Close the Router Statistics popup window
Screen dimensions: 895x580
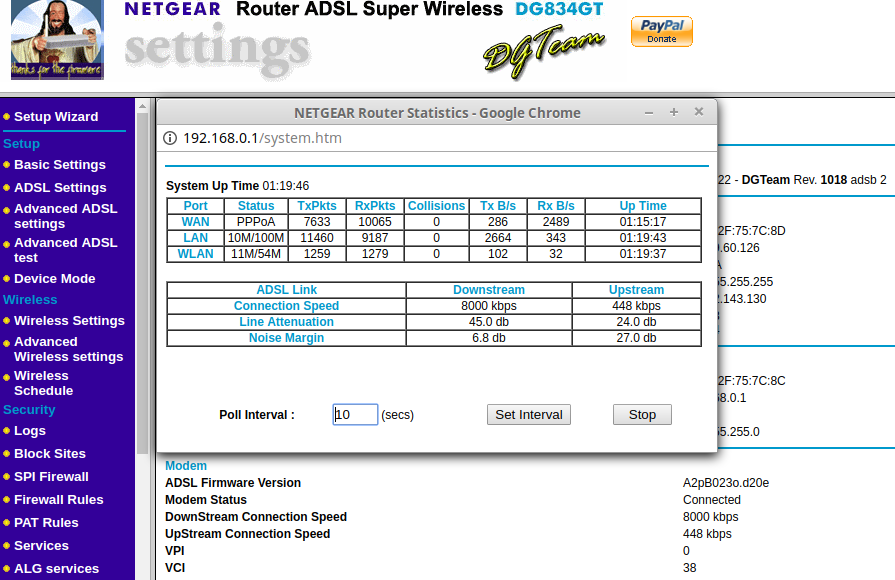[x=699, y=112]
